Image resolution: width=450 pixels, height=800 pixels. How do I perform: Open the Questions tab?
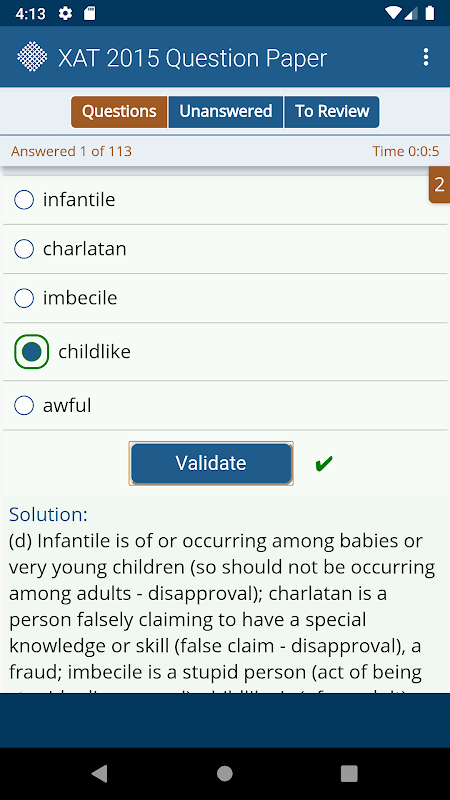pyautogui.click(x=119, y=112)
